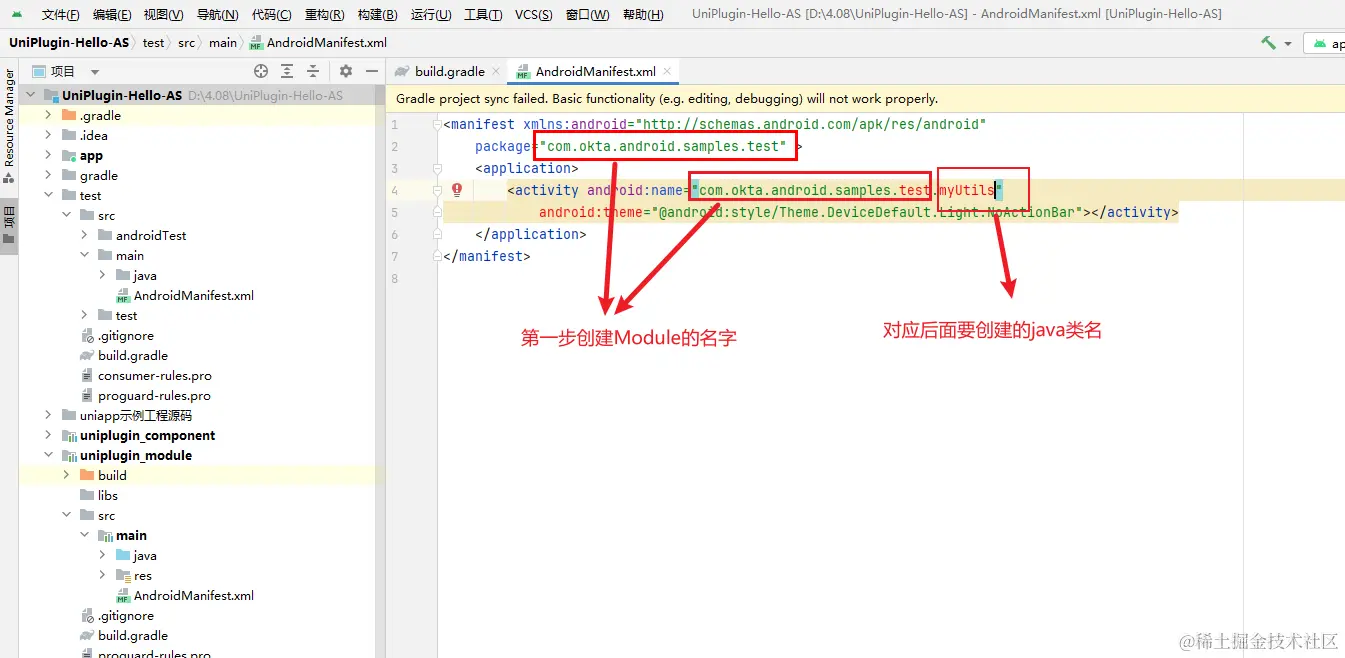Select build.gradle in the test module
The image size is (1345, 658).
click(132, 355)
